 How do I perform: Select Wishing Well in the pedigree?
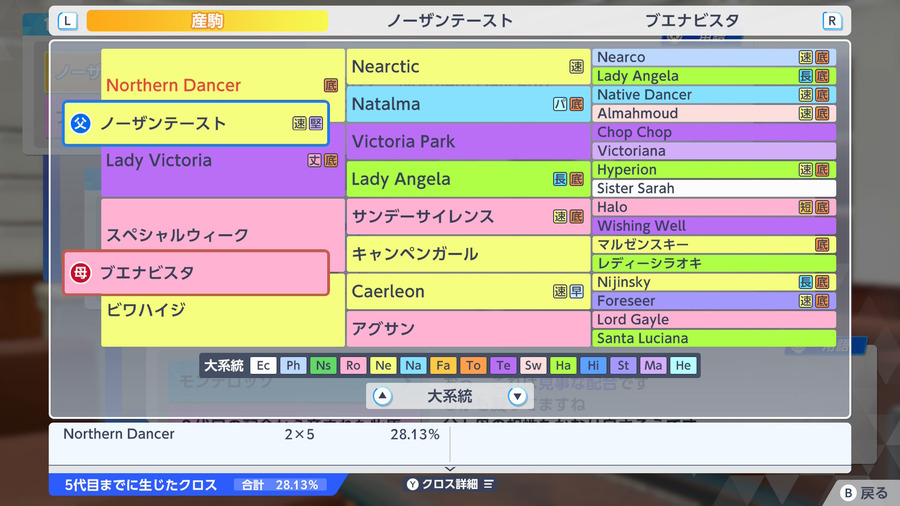pos(714,226)
